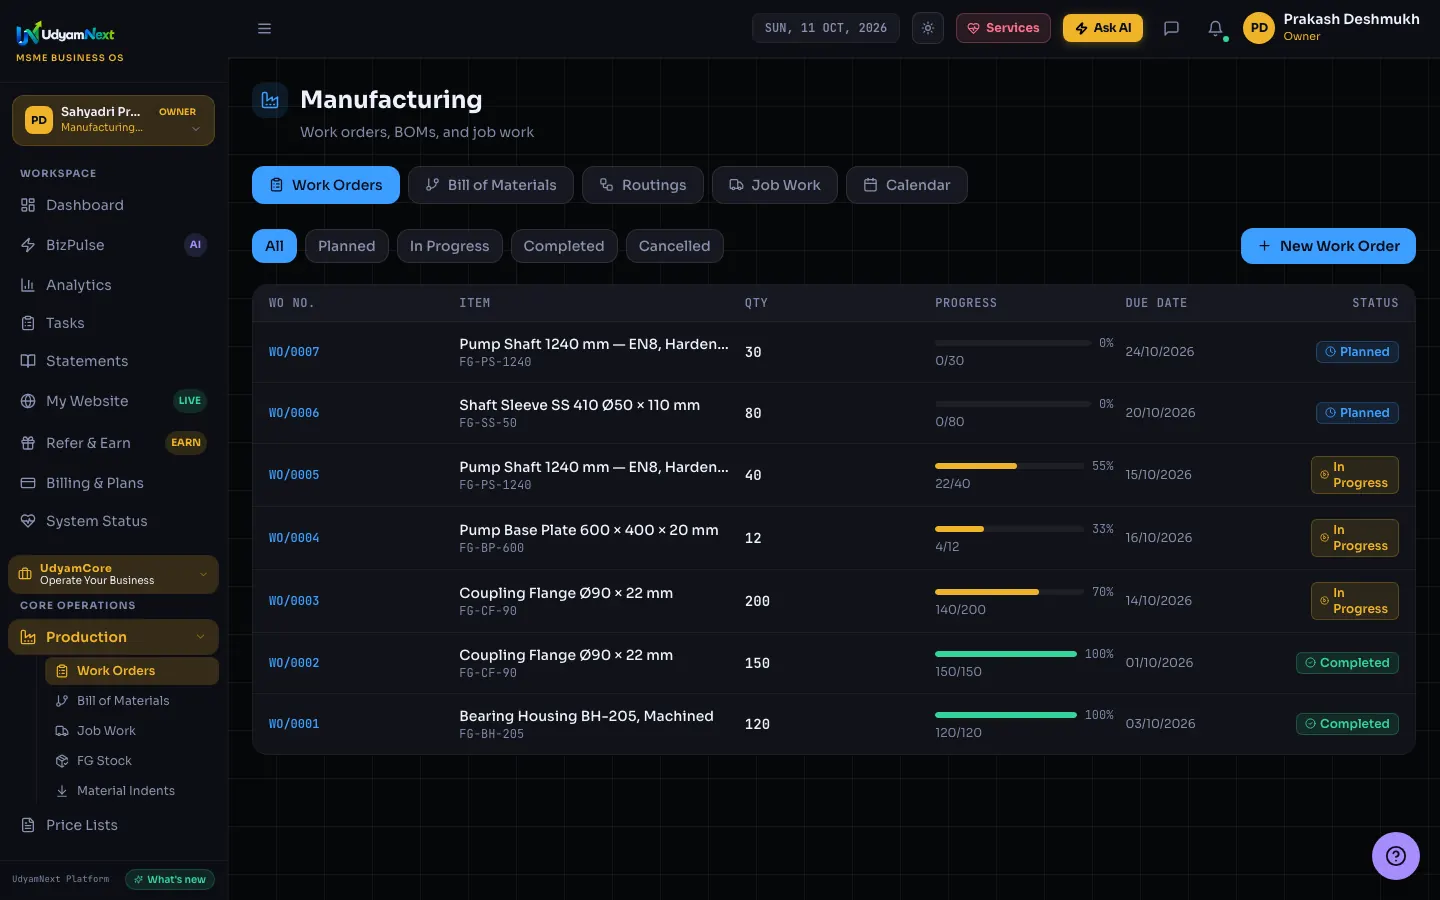Click Planned status badge for WO/0006
This screenshot has height=900, width=1440.
(x=1357, y=413)
